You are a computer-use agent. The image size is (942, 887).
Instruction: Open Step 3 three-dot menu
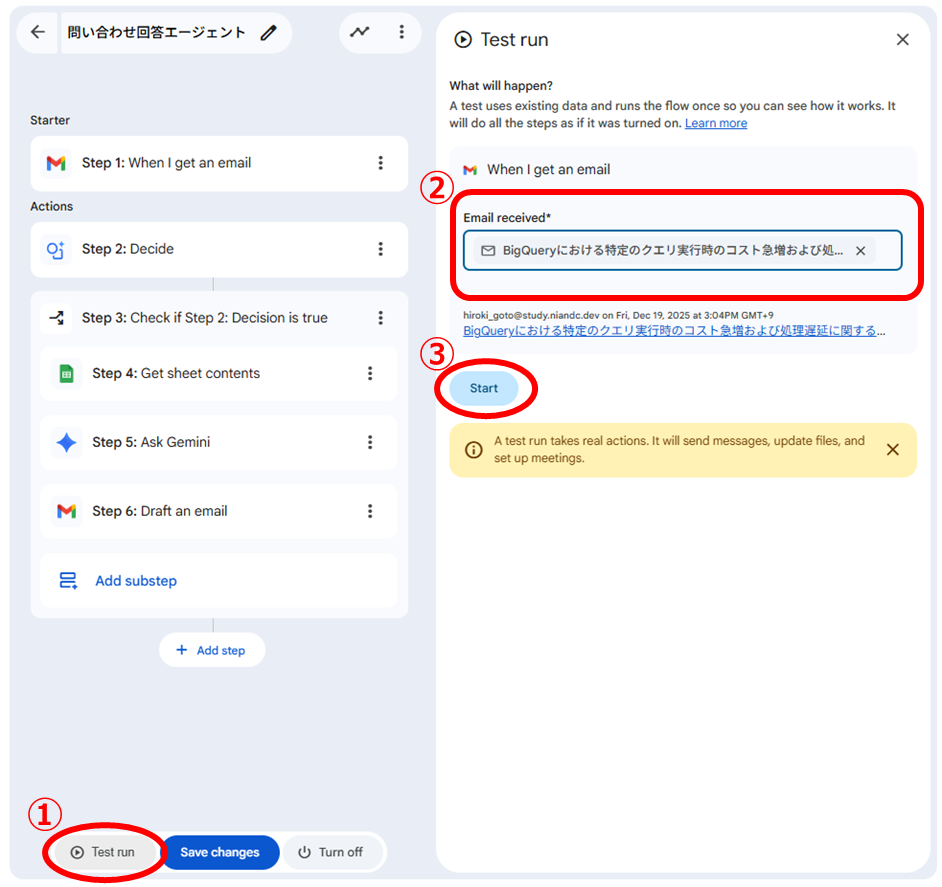(380, 318)
